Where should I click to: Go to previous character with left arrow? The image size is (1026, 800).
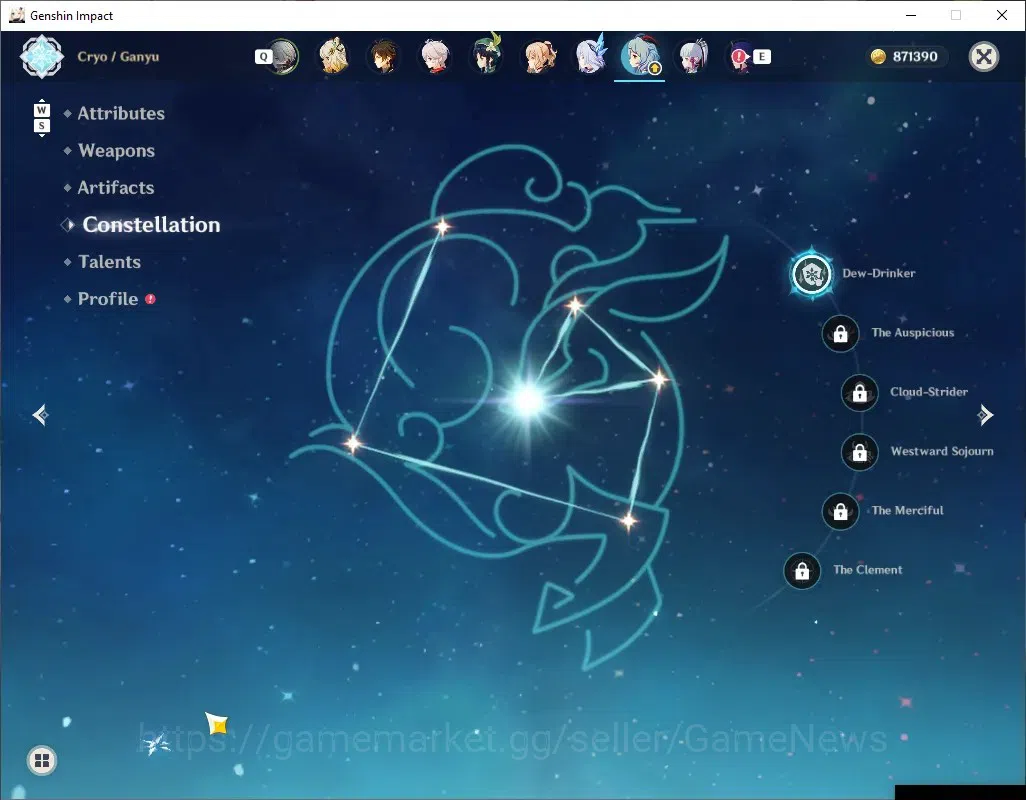[41, 415]
